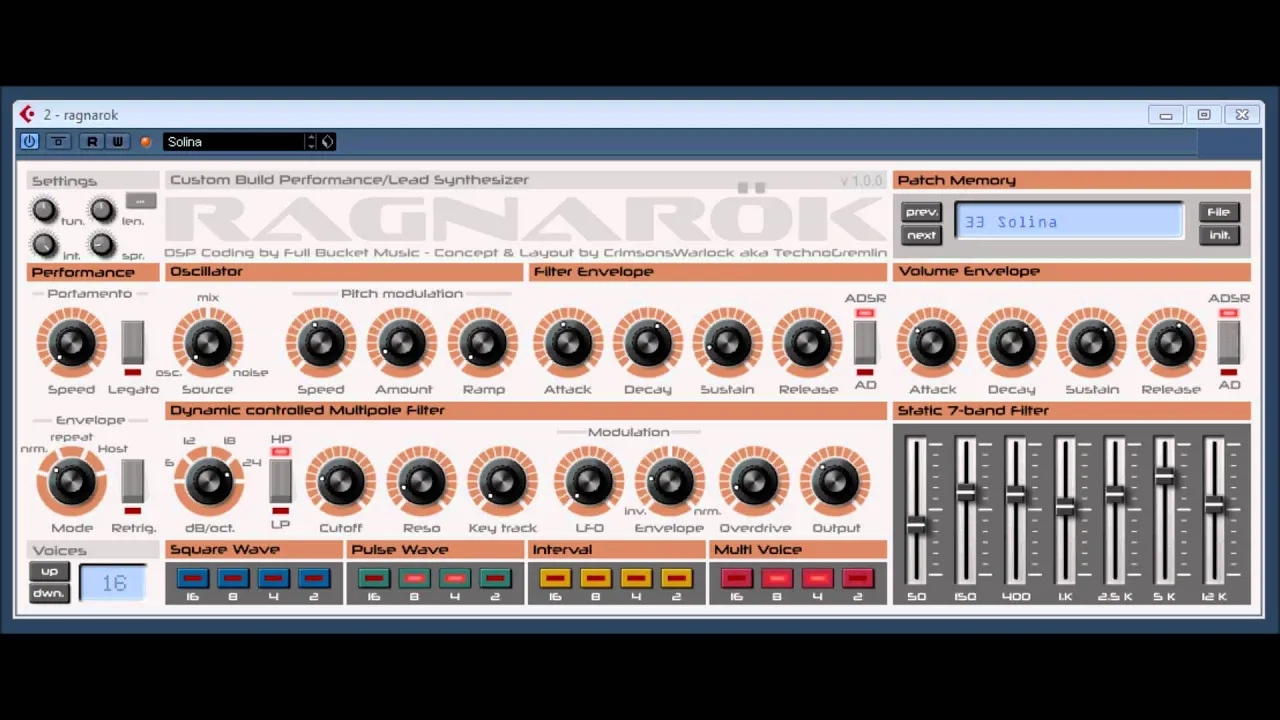Toggle Interval 2' yellow button
Image resolution: width=1280 pixels, height=720 pixels.
pos(676,578)
